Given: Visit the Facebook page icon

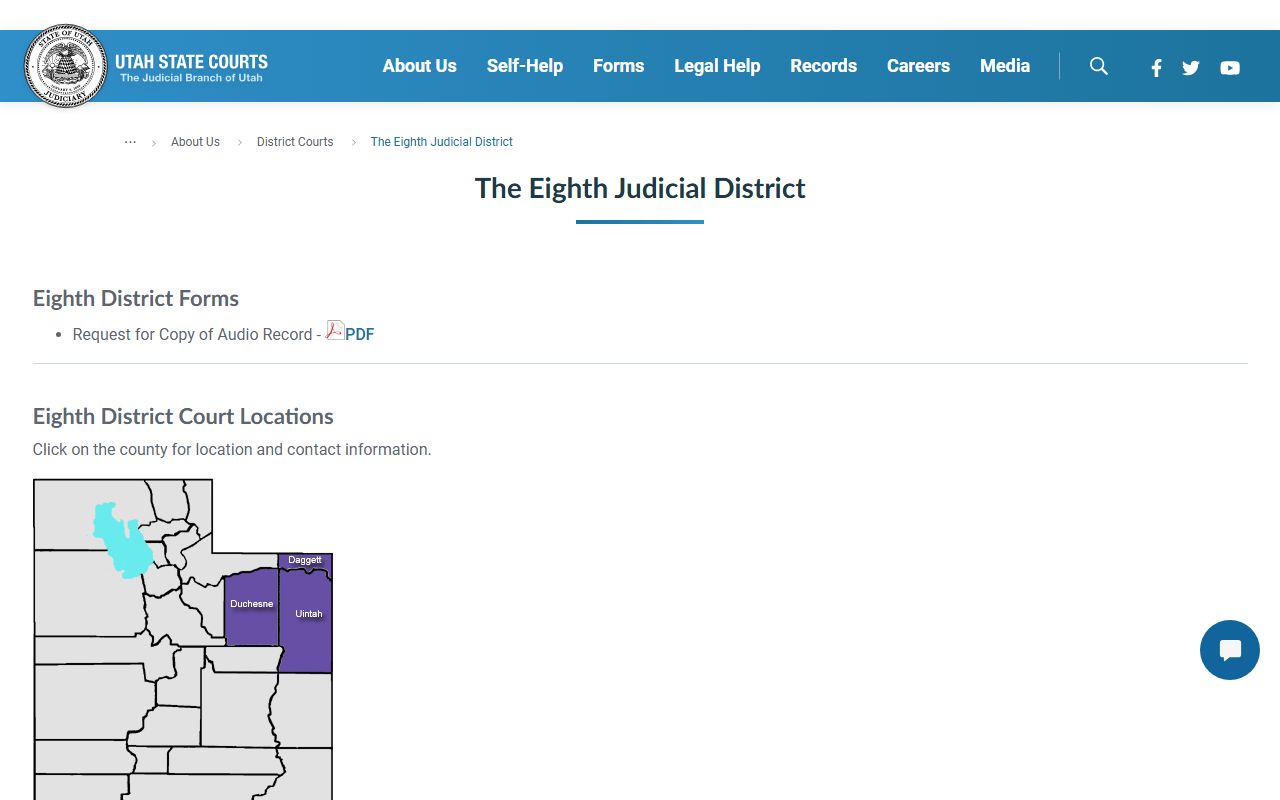Looking at the screenshot, I should coord(1156,68).
